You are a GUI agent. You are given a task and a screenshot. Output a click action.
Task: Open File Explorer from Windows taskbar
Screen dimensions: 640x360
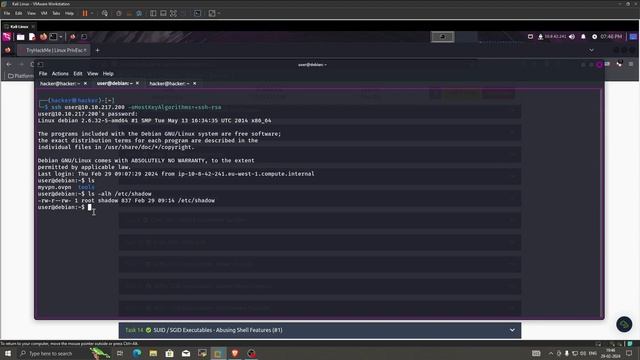pyautogui.click(x=153, y=353)
